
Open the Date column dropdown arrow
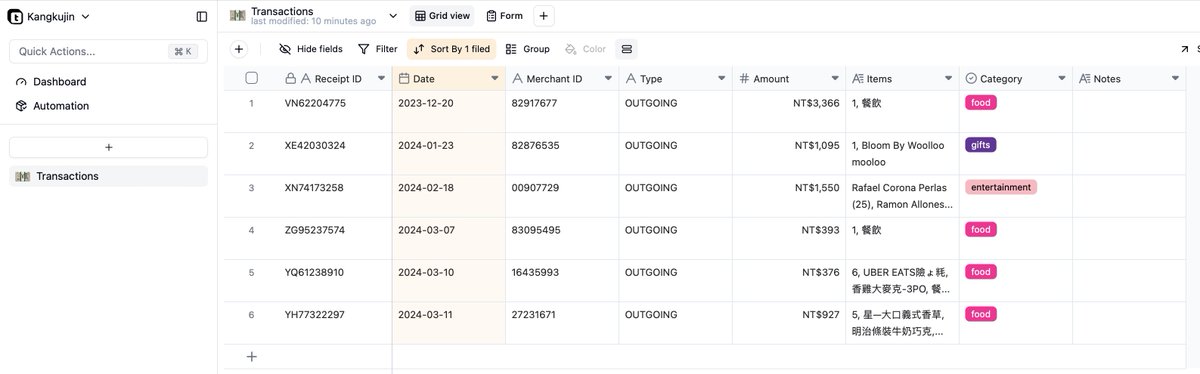494,78
